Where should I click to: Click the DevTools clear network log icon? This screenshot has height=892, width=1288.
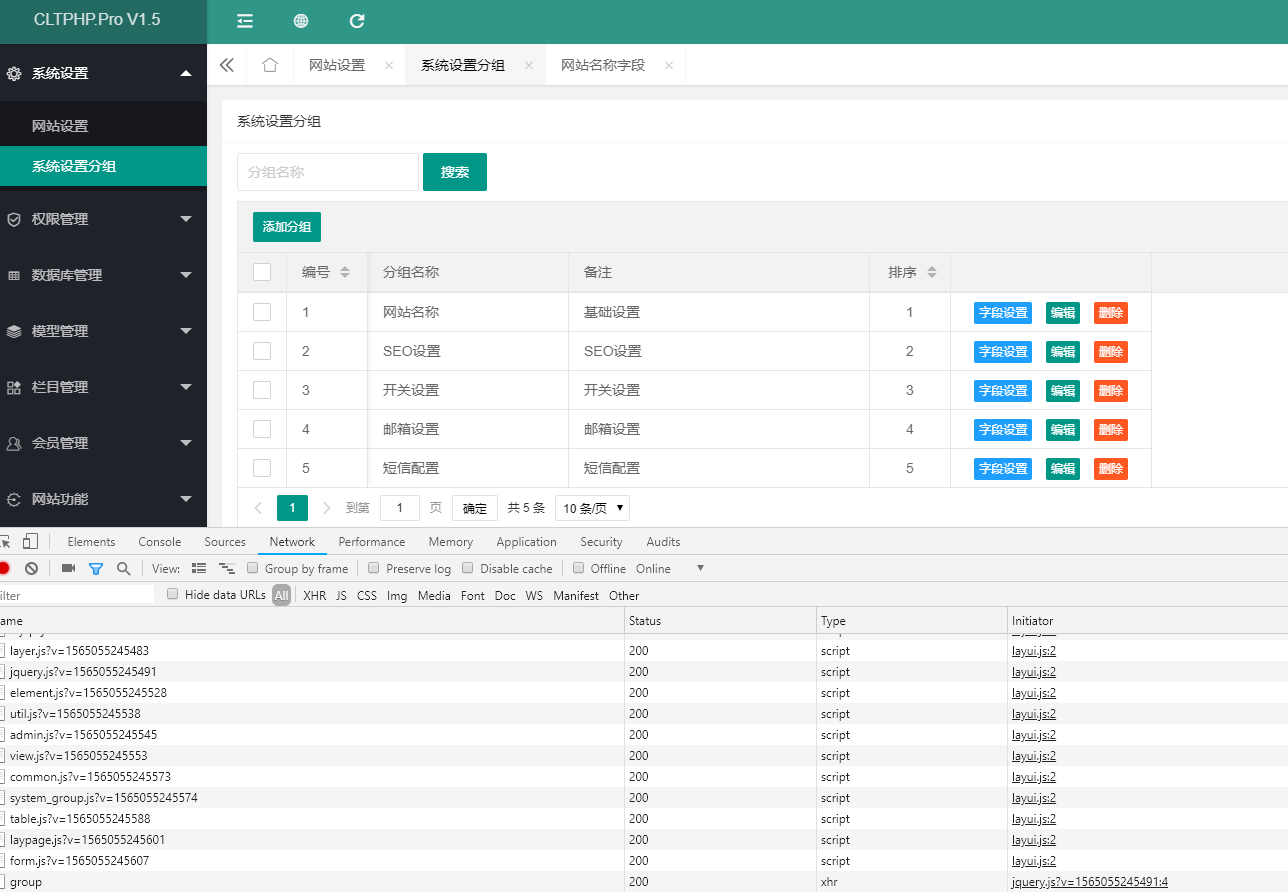(31, 568)
